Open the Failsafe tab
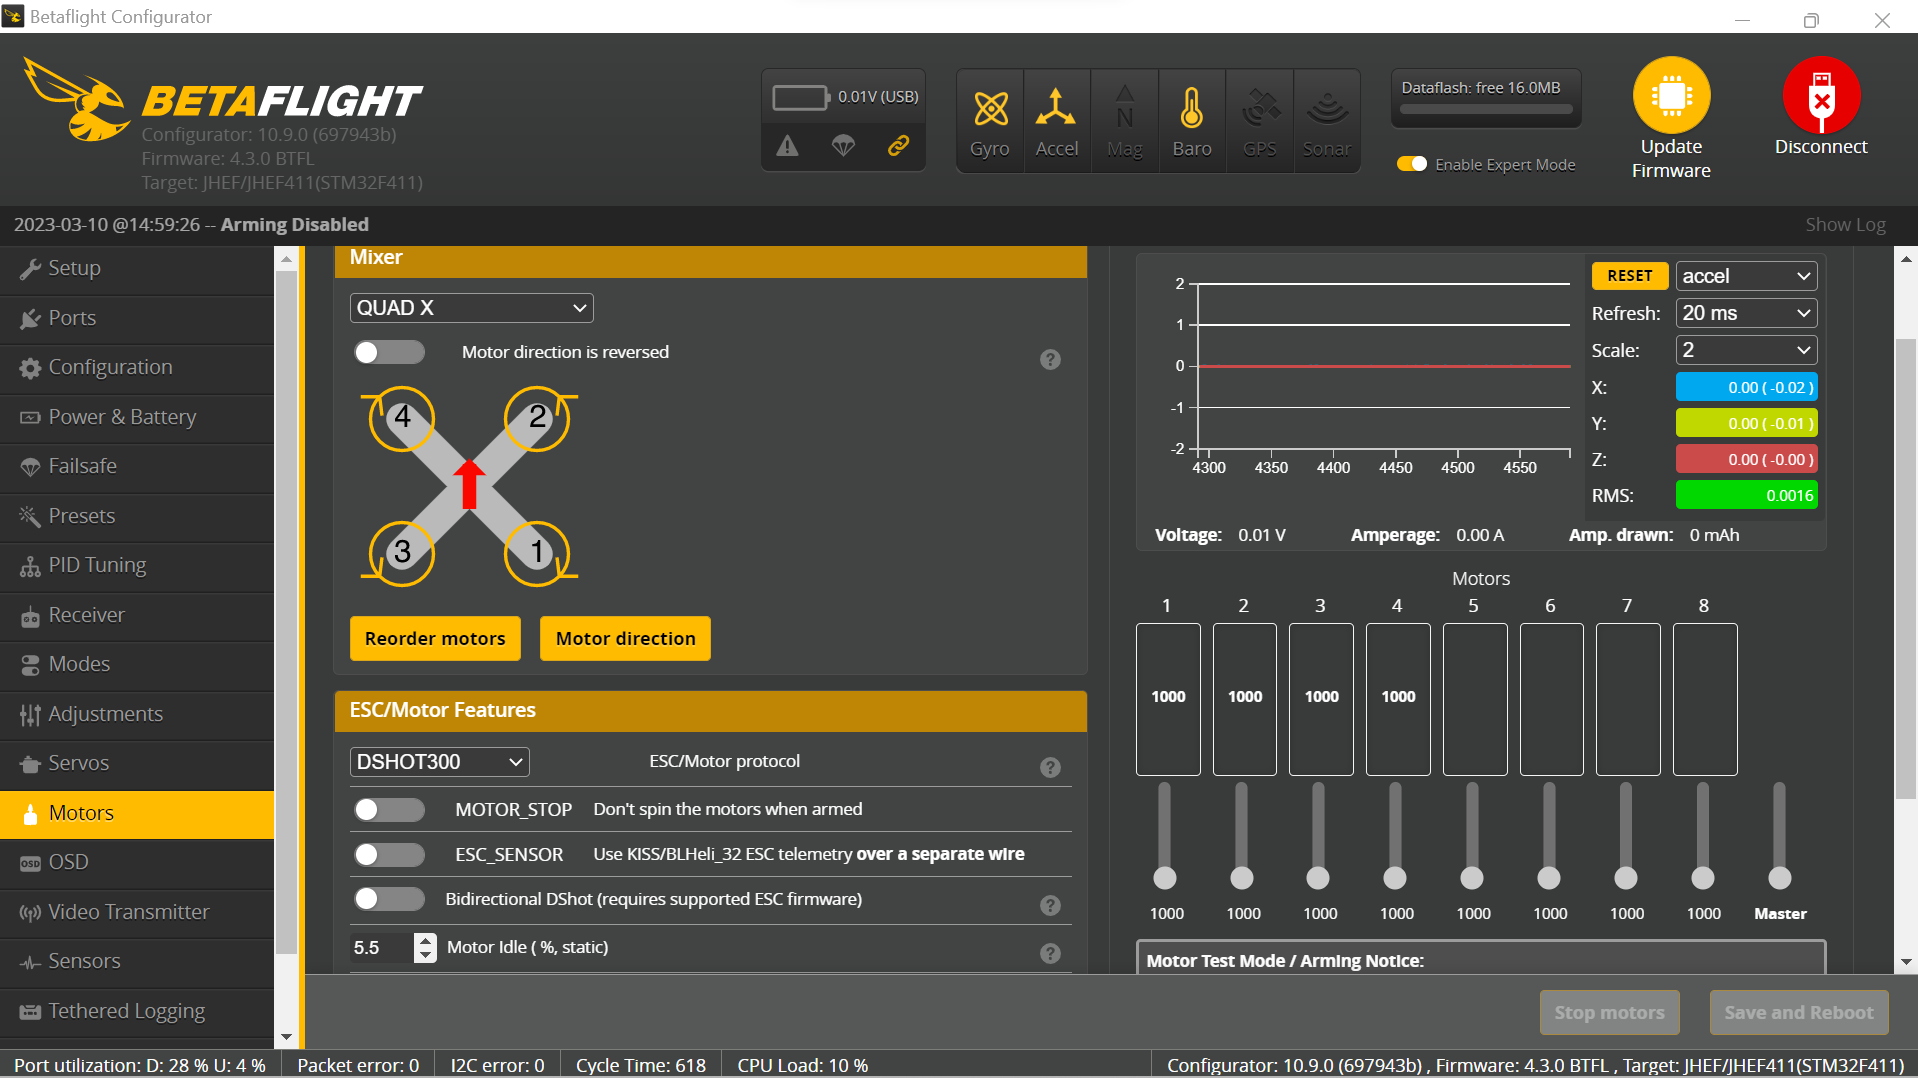This screenshot has height=1078, width=1918. (137, 466)
